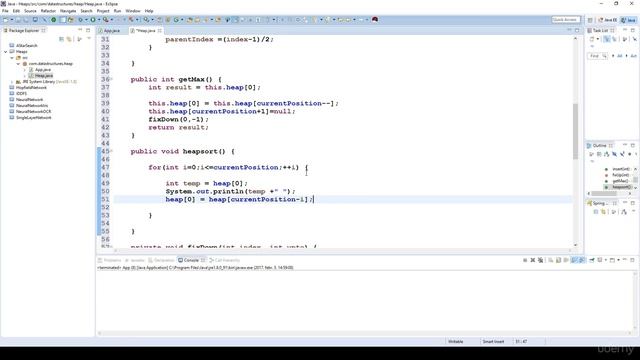Toggle Scroll Lock in Console toolbar
This screenshot has width=640, height=360.
pos(558,260)
